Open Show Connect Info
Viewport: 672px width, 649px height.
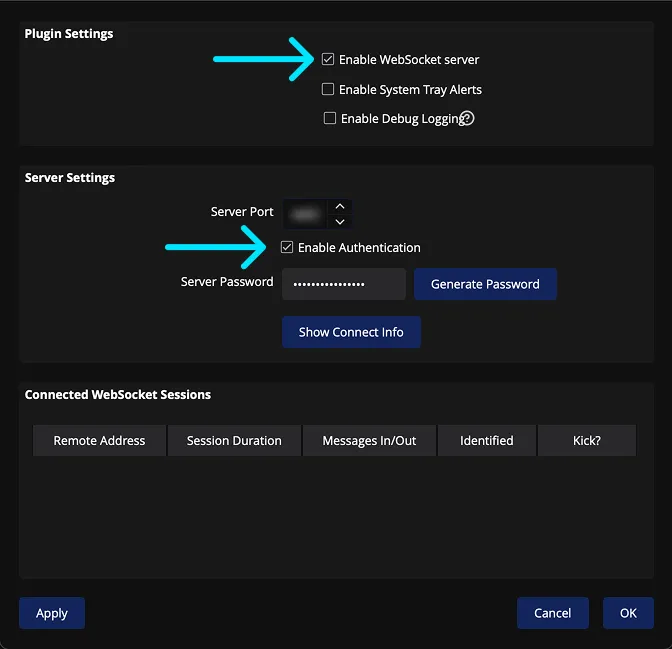[x=351, y=332]
